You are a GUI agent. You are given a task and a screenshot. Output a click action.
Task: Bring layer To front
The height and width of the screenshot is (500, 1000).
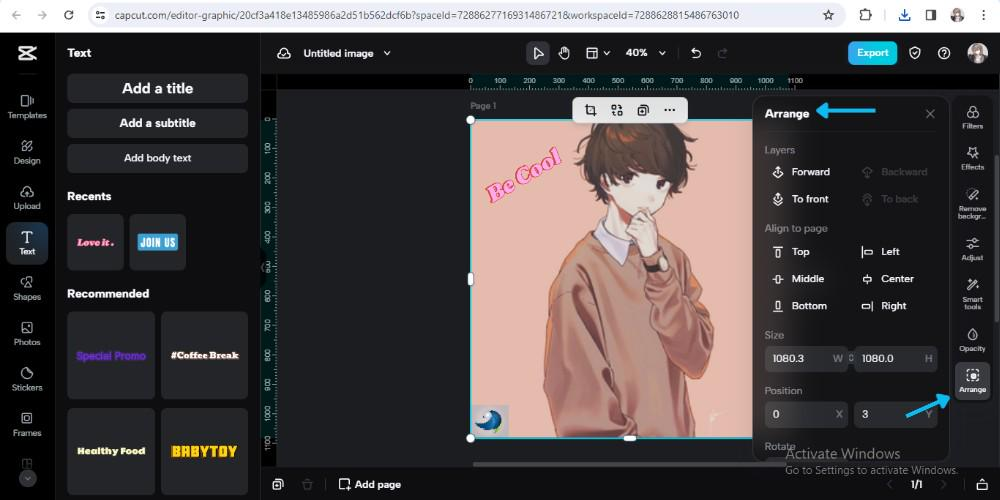(800, 199)
